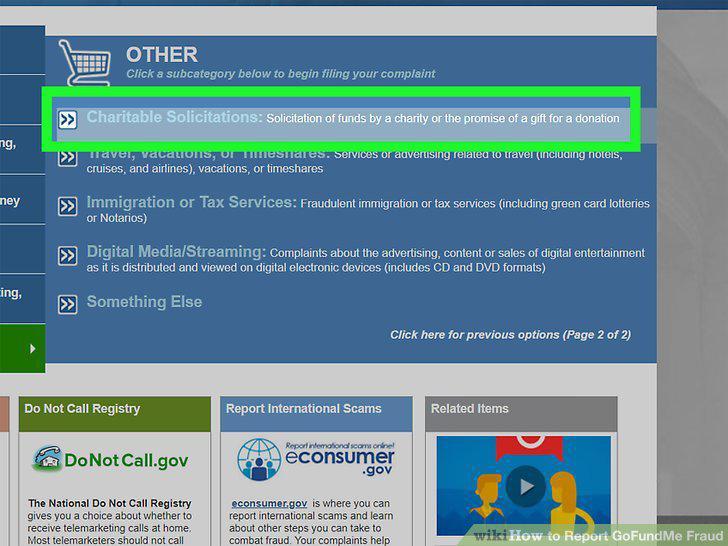Click the DoNotCall.gov logo
Image resolution: width=728 pixels, height=546 pixels.
click(110, 459)
